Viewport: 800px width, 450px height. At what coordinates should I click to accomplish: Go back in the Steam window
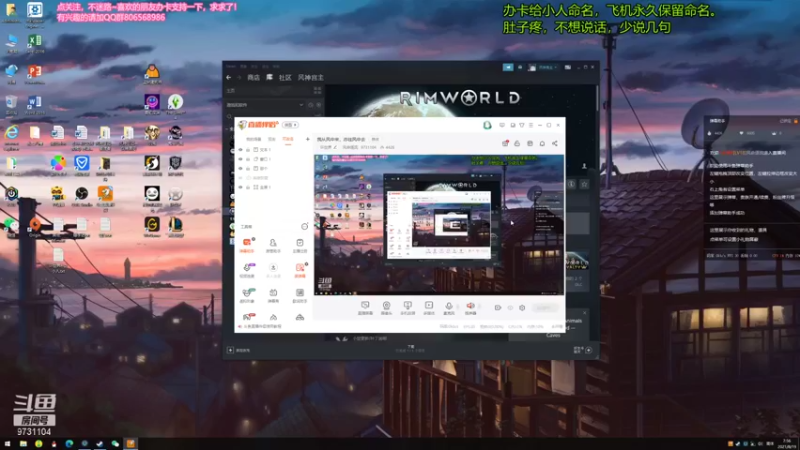coord(229,78)
